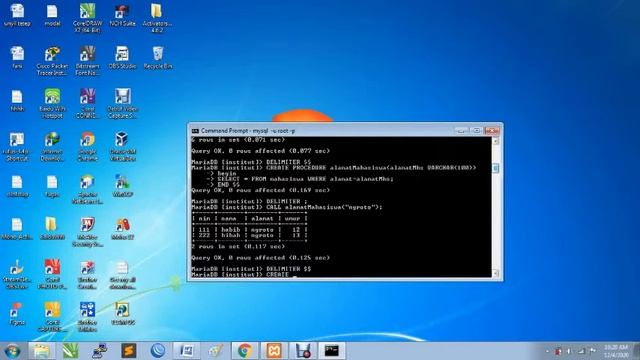Image resolution: width=640 pixels, height=360 pixels.
Task: Open the Cisco Packet Tracer desktop shortcut
Action: pos(52,60)
